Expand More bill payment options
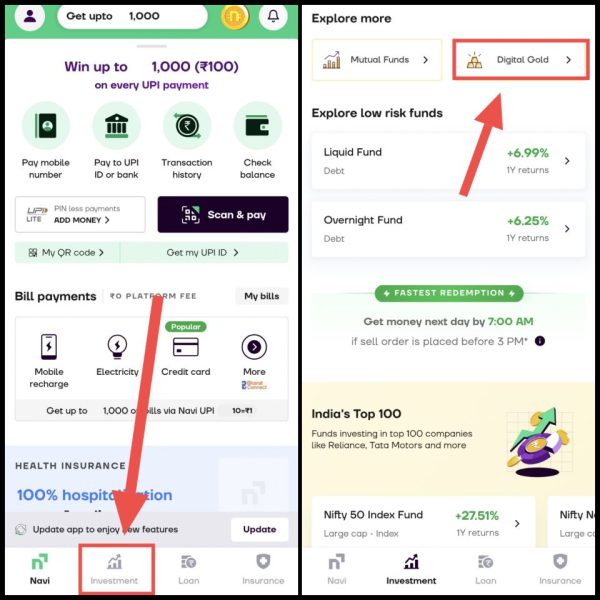The image size is (600, 600). pos(254,347)
